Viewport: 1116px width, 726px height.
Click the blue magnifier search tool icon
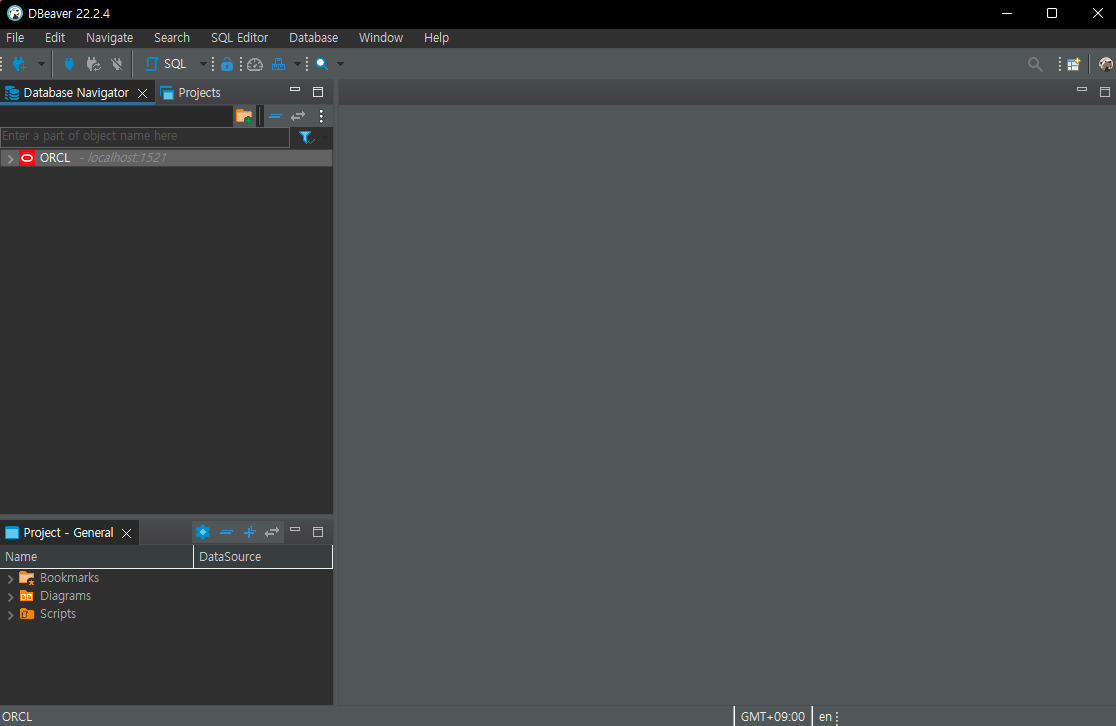(322, 64)
